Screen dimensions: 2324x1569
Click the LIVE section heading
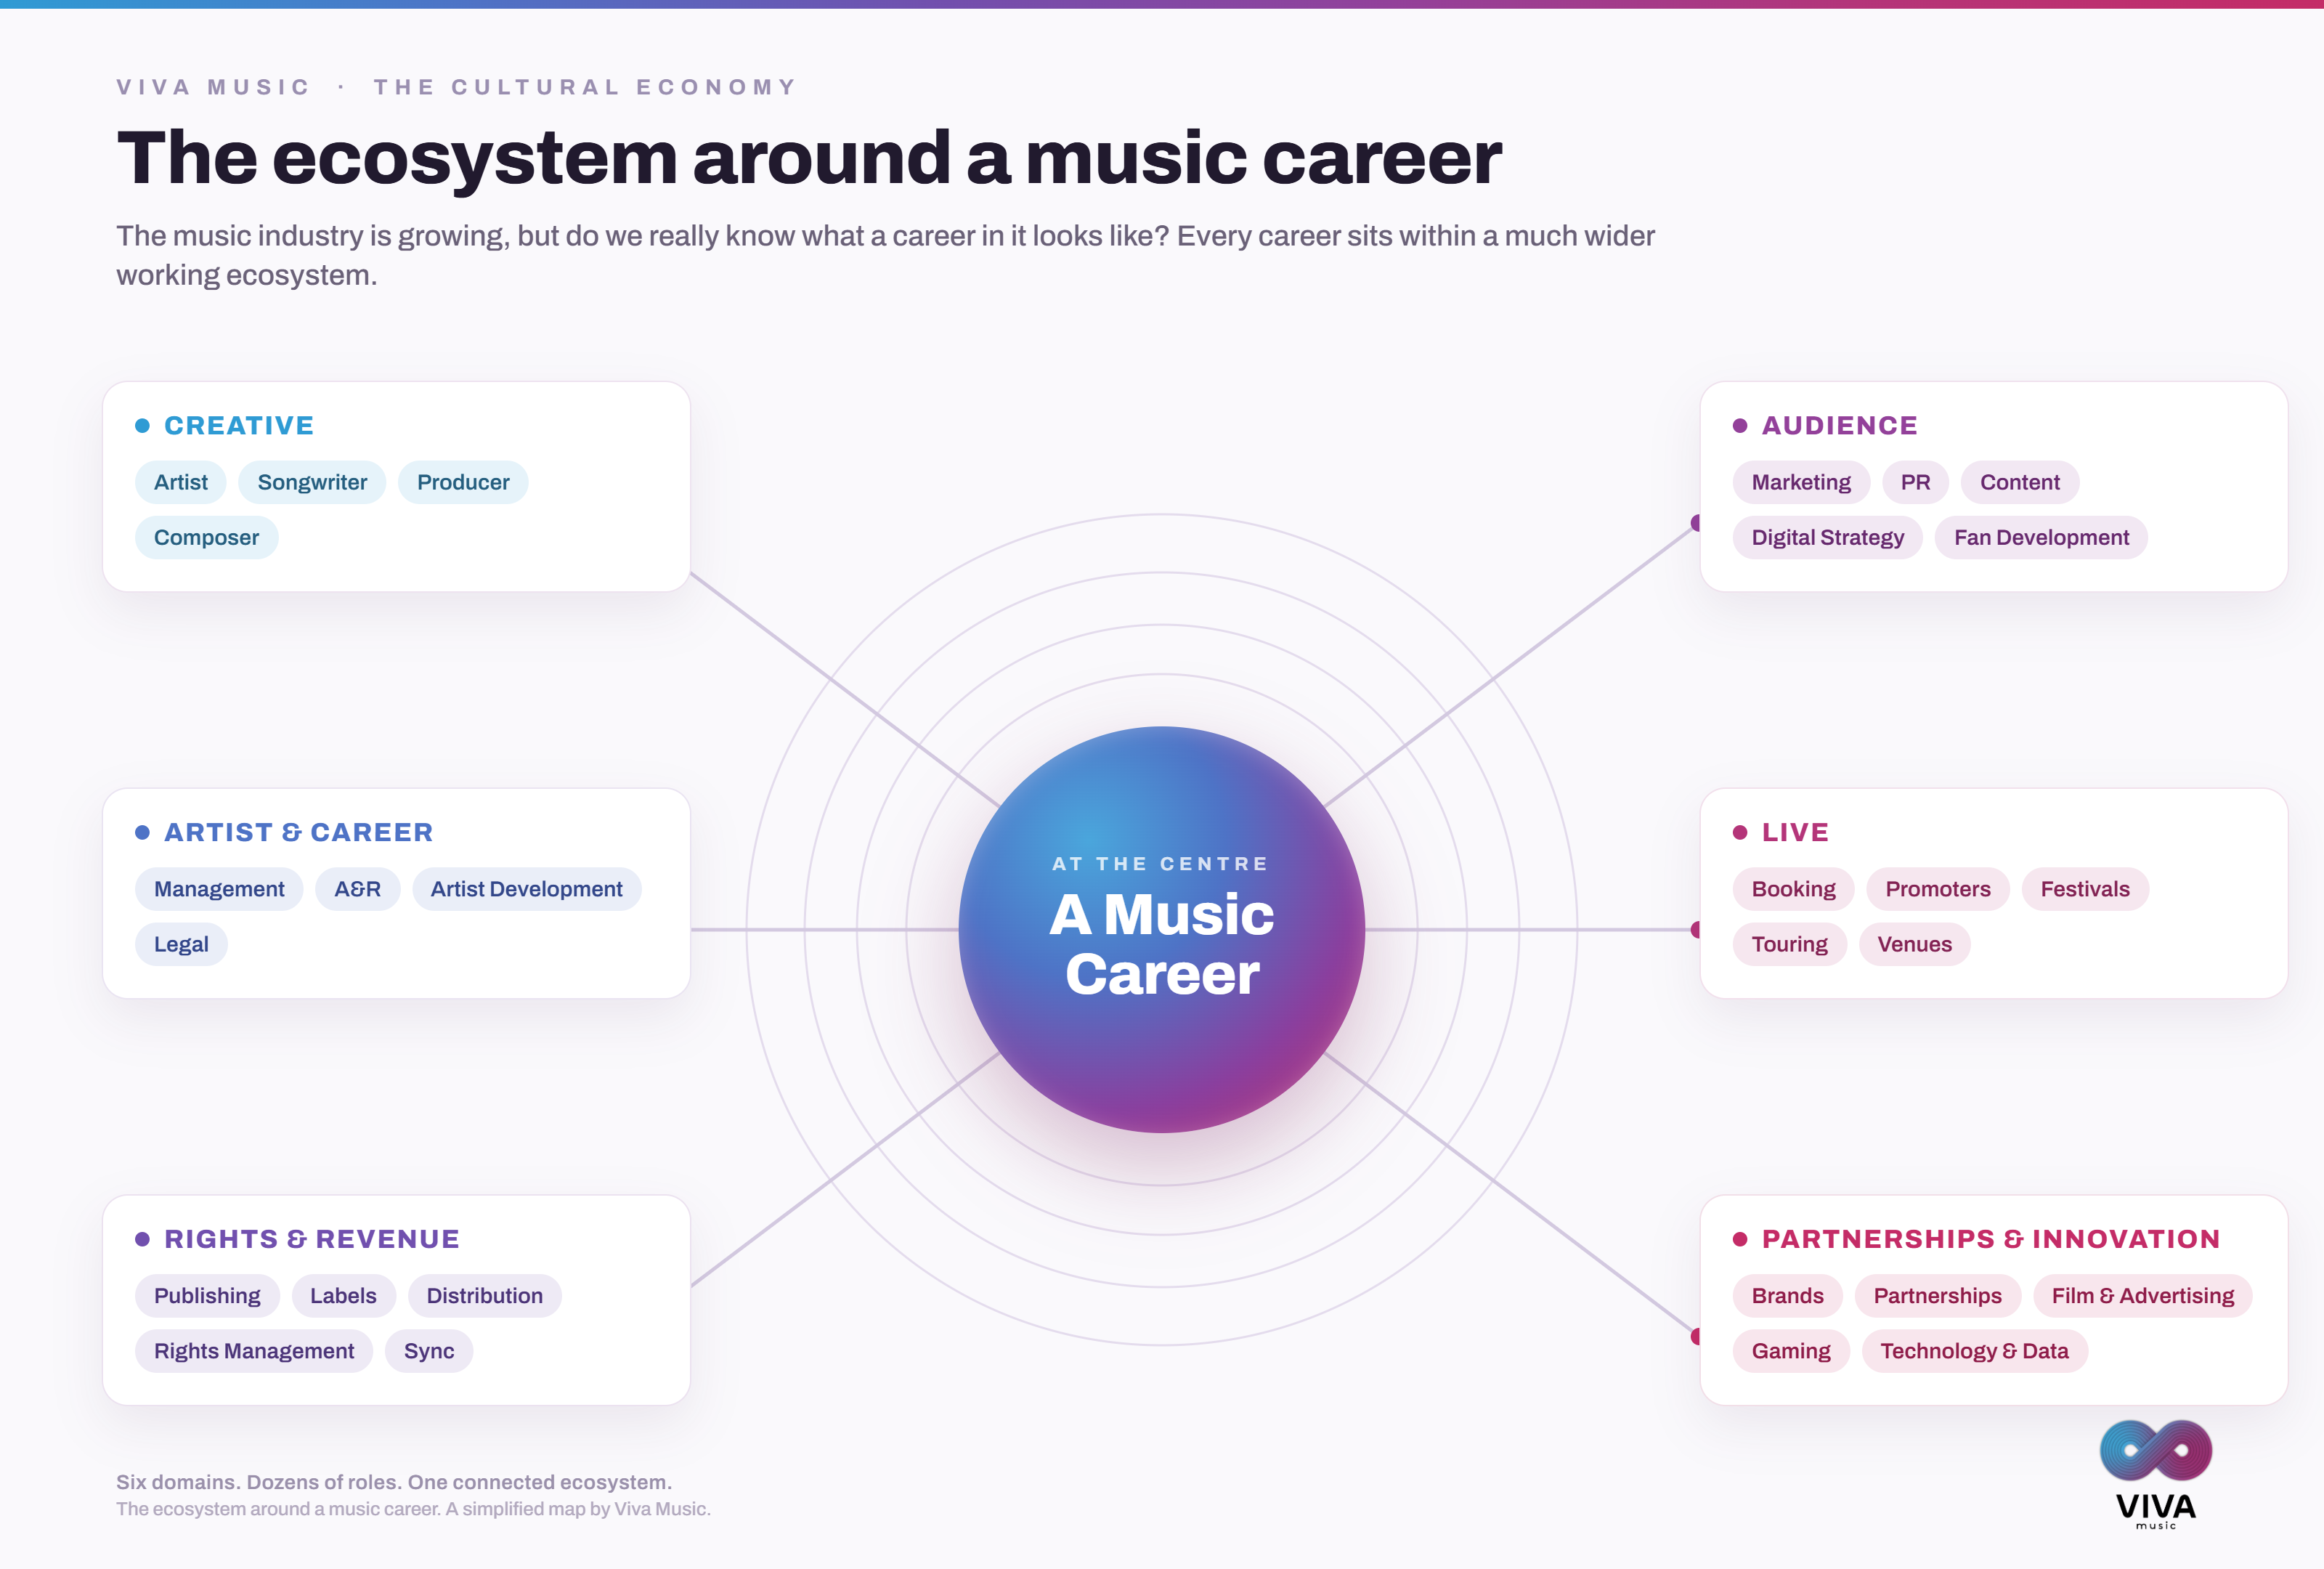pos(1795,833)
